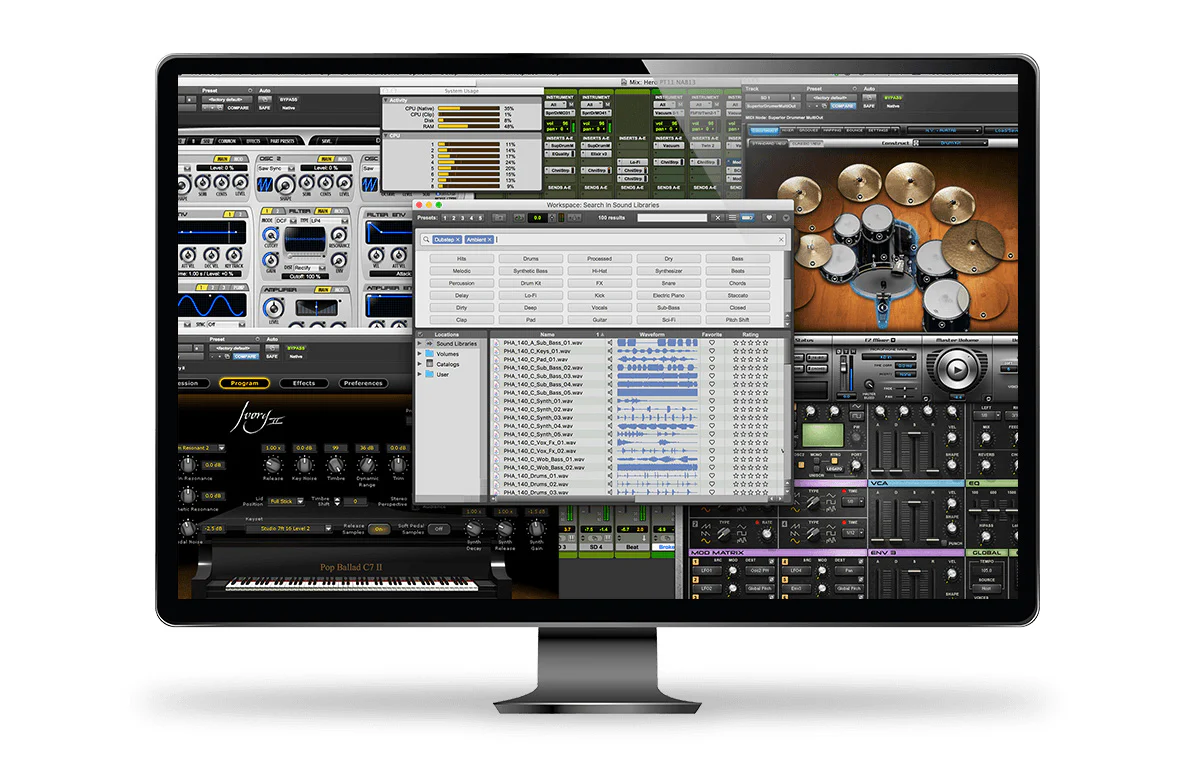This screenshot has width=1196, height=759.
Task: Toggle the Locations checkbox in Workspace header
Action: point(420,334)
